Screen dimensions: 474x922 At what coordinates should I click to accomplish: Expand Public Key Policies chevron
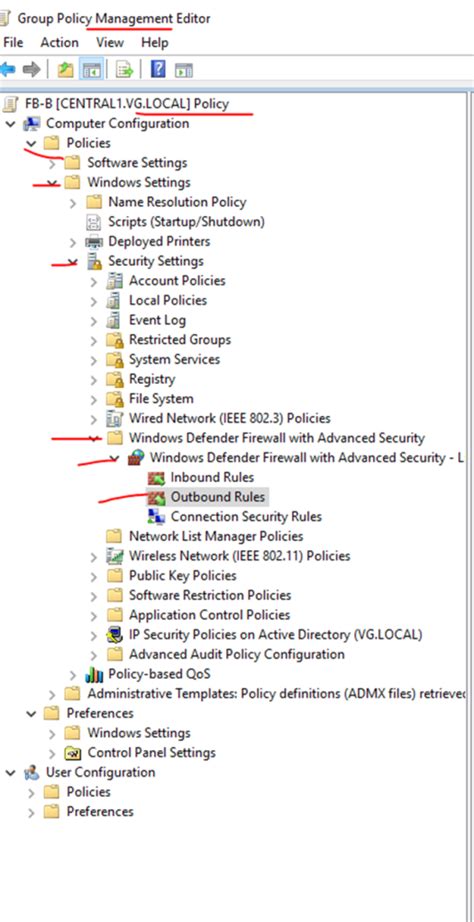pos(94,576)
